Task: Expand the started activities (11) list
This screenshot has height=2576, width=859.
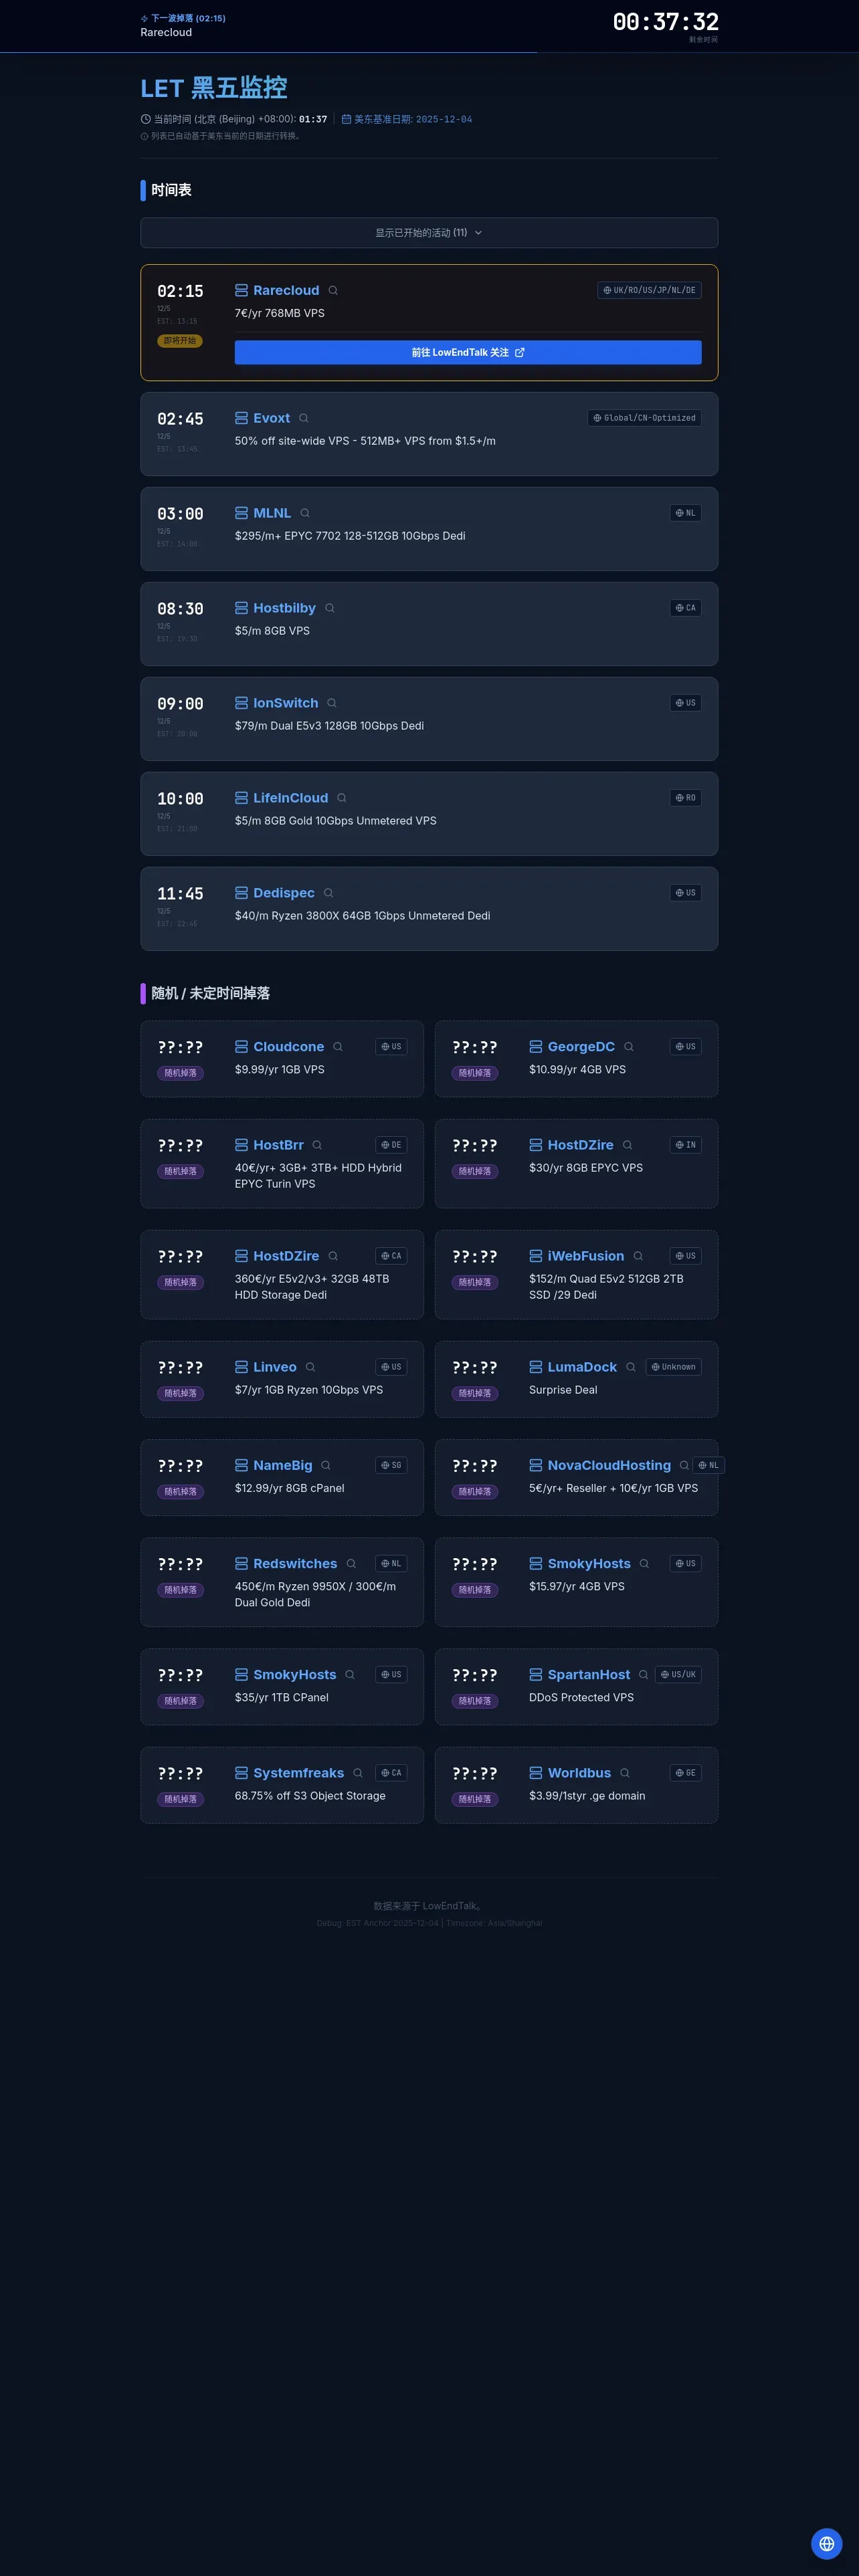Action: tap(429, 232)
